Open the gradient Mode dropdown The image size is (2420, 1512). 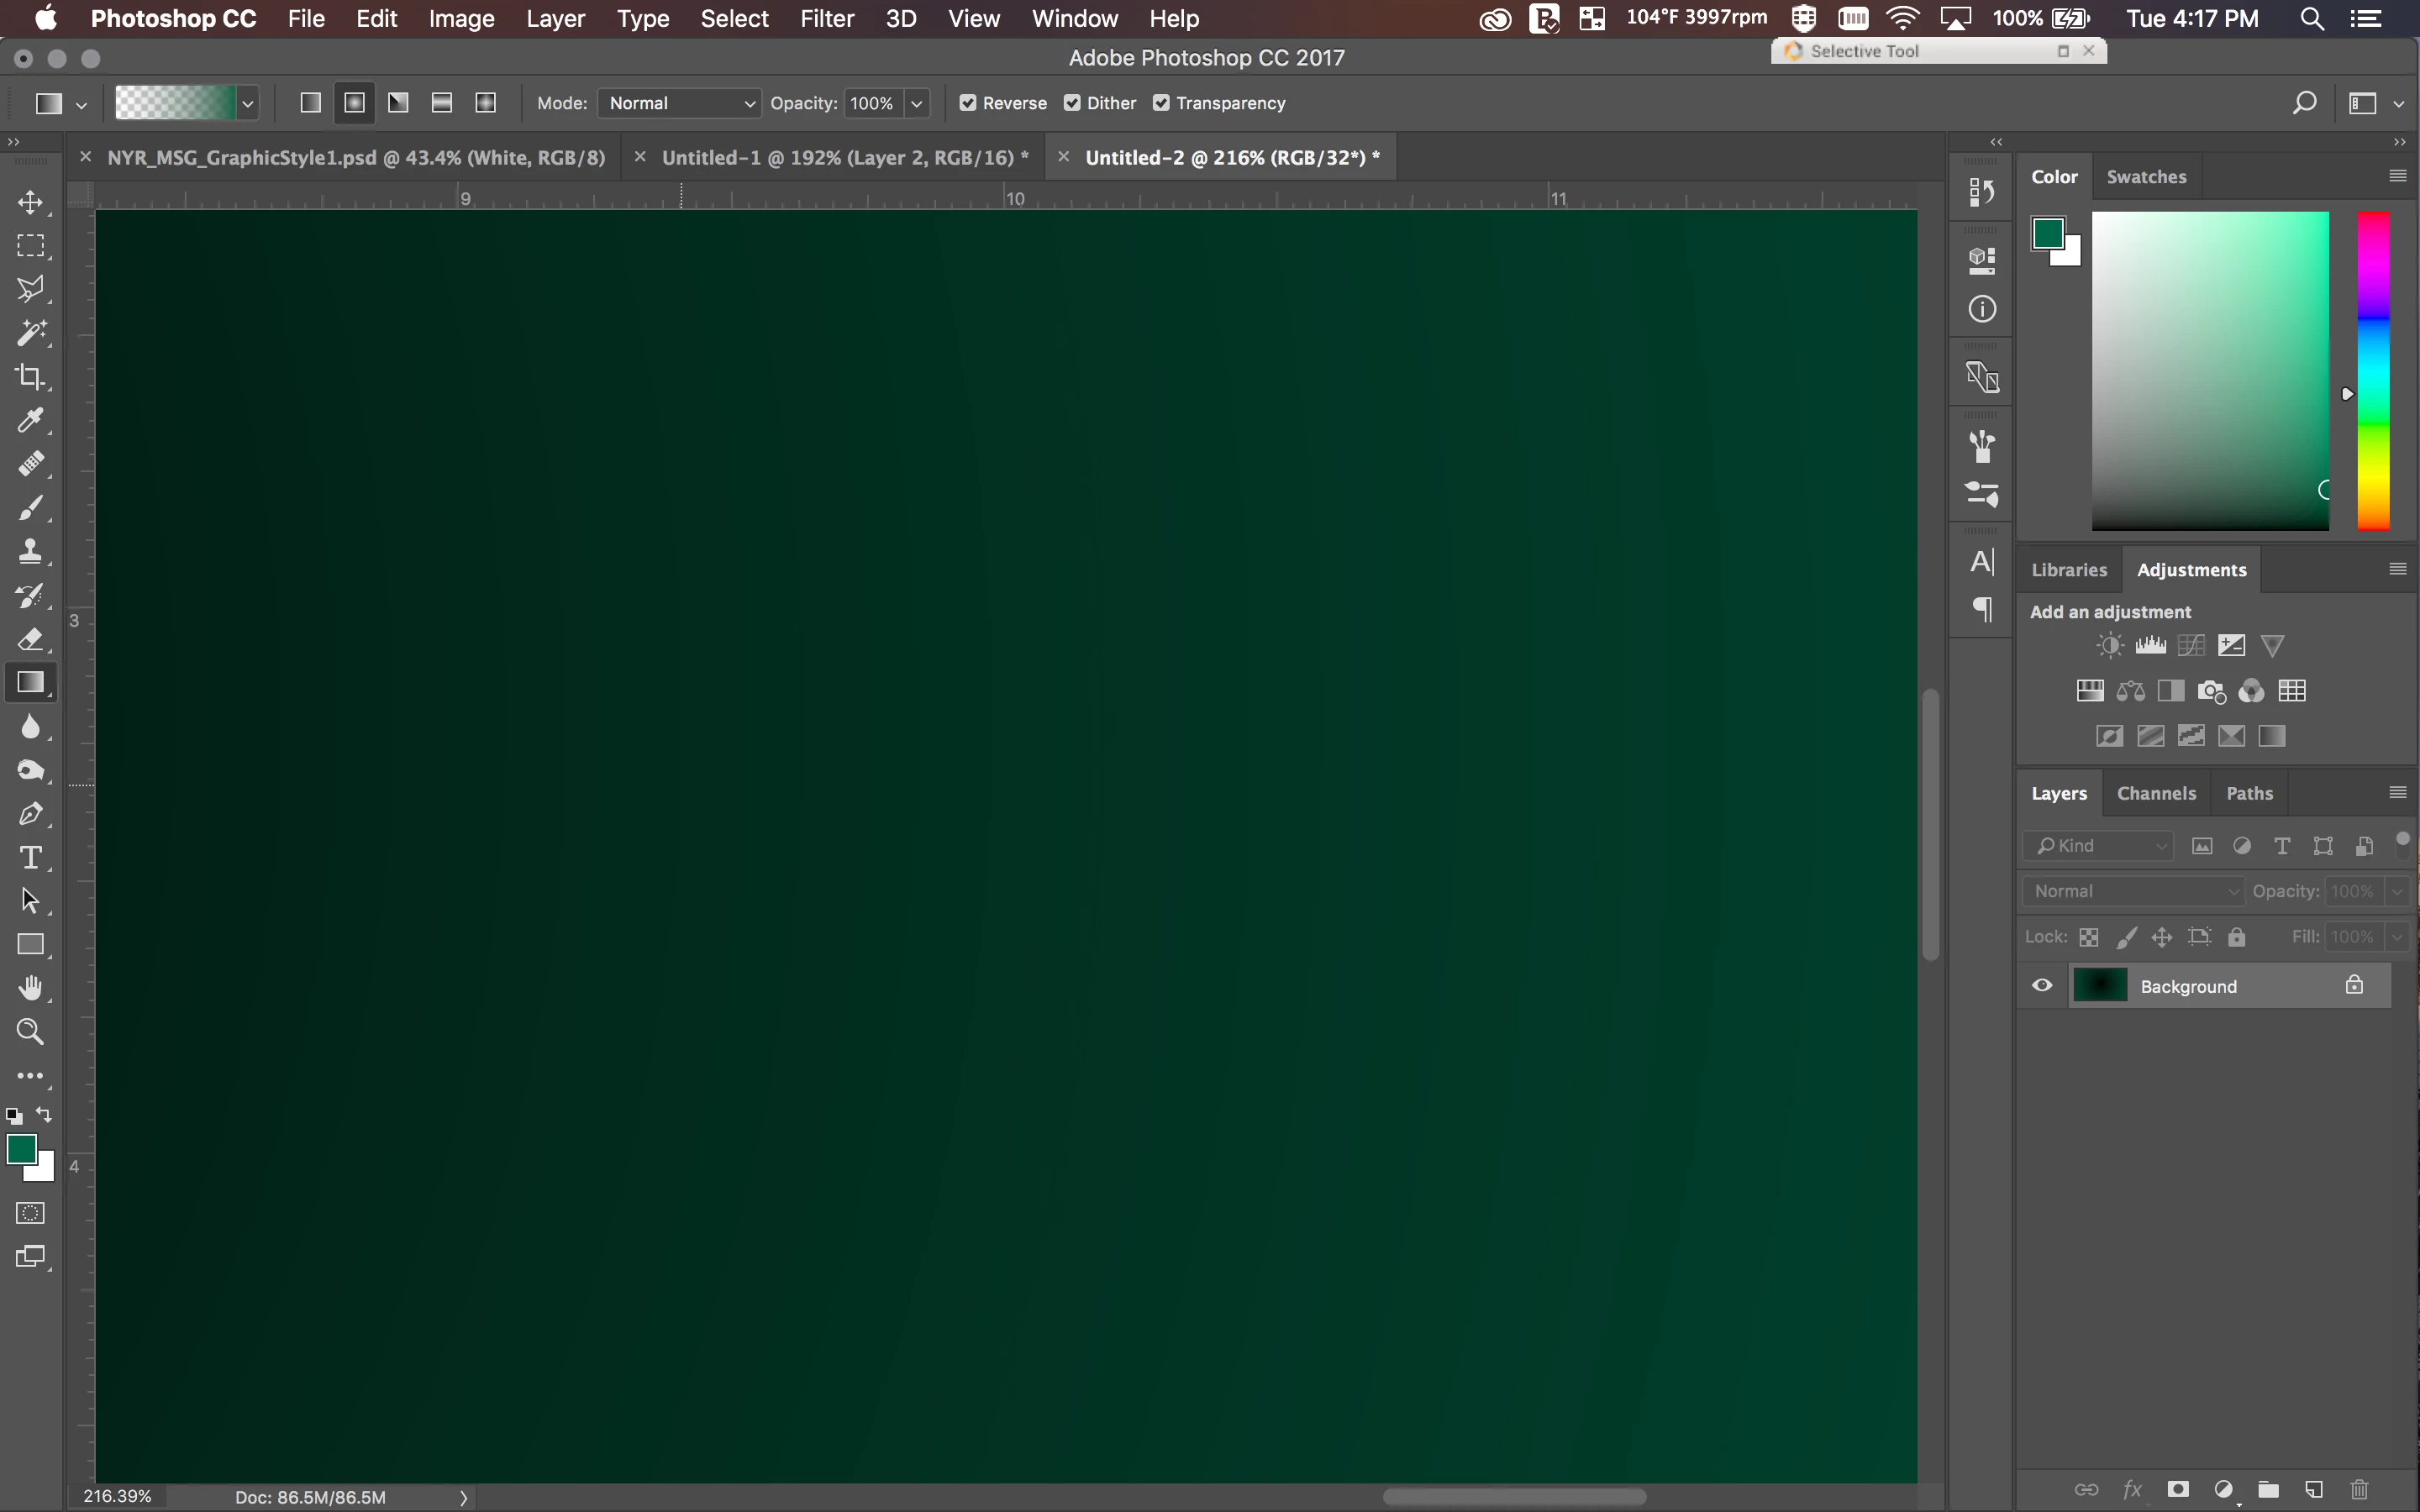(679, 103)
